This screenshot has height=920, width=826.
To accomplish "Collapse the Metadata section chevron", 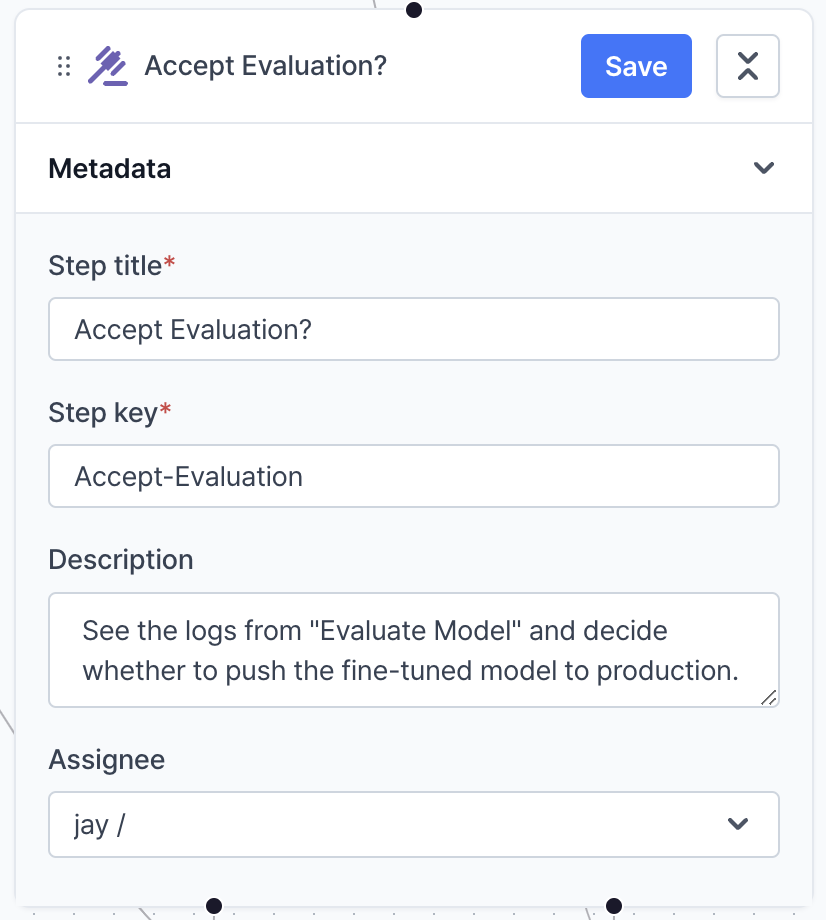I will 764,168.
